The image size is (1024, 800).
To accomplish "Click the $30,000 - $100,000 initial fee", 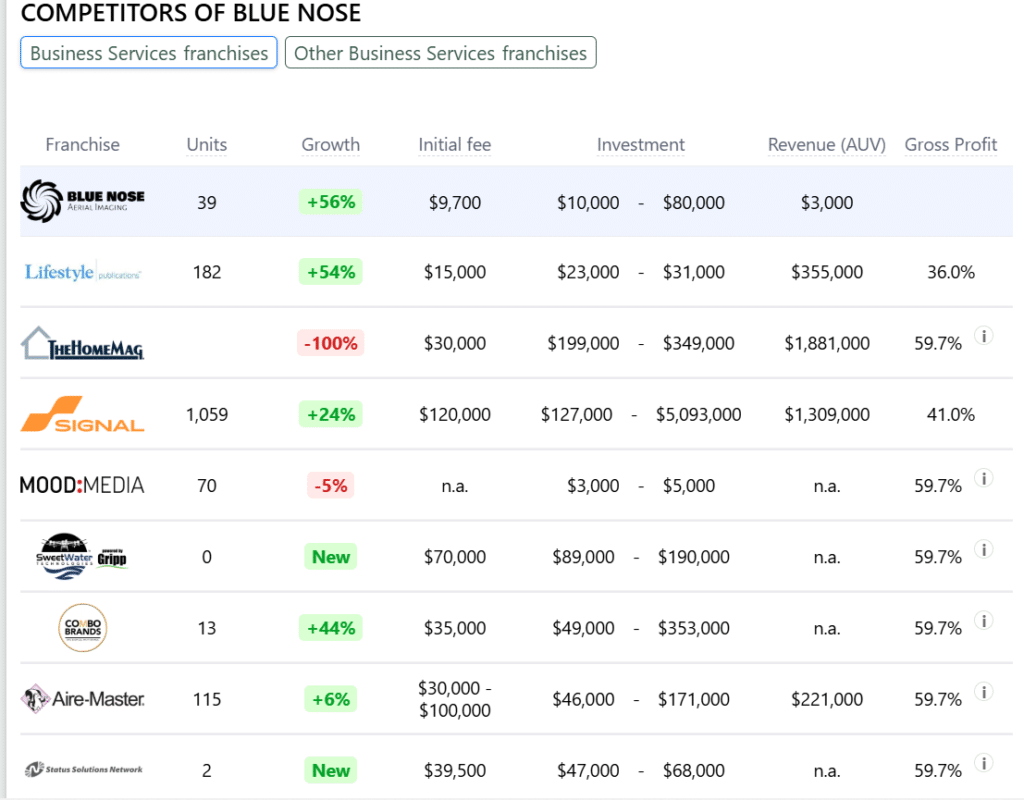I will (x=455, y=699).
